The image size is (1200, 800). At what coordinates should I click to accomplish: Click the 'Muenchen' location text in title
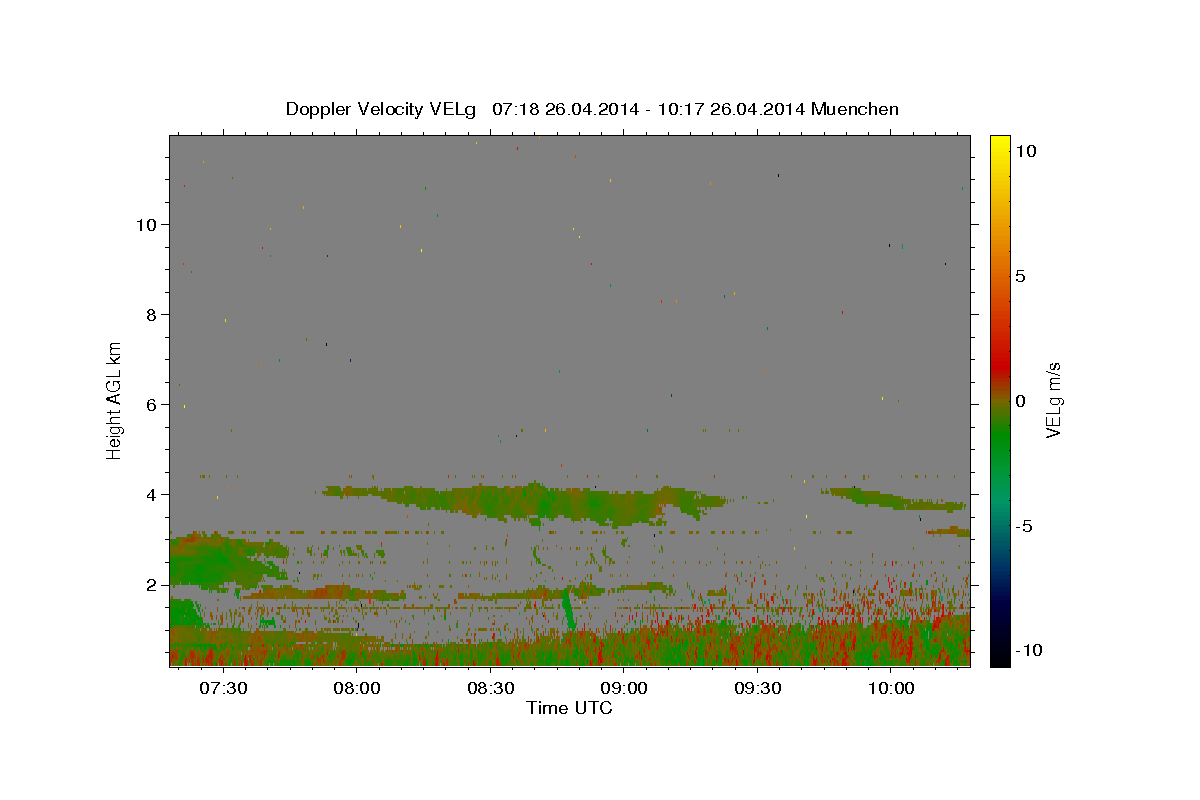tap(855, 109)
